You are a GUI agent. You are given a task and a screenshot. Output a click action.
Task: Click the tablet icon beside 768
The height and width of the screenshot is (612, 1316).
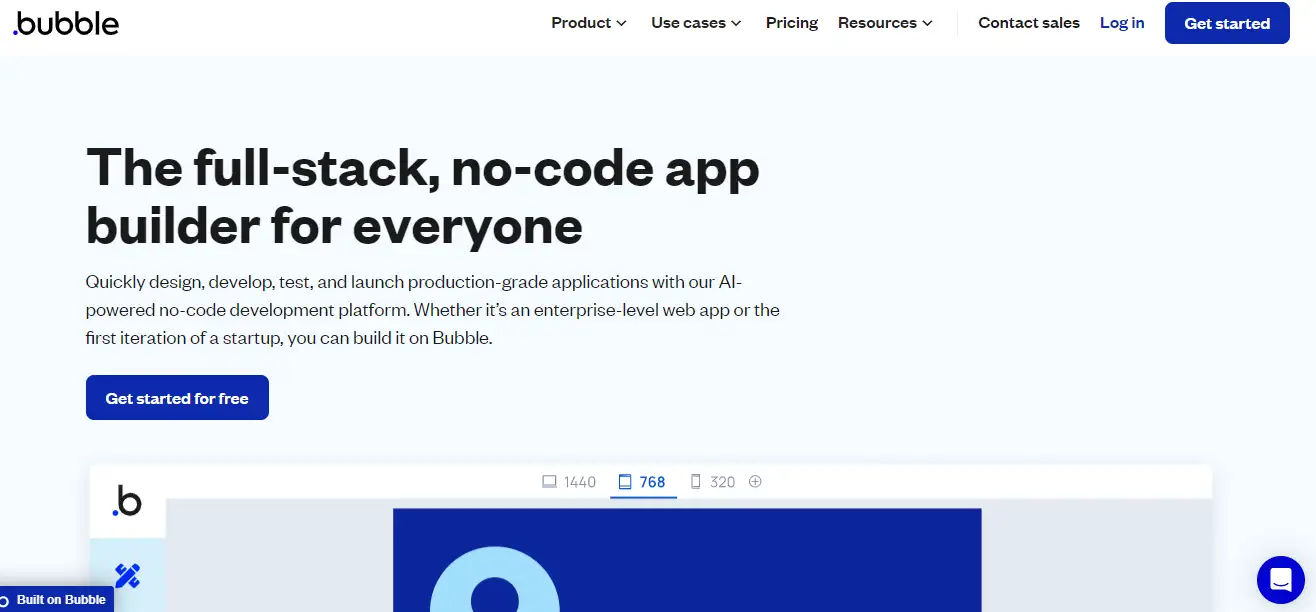coord(625,482)
